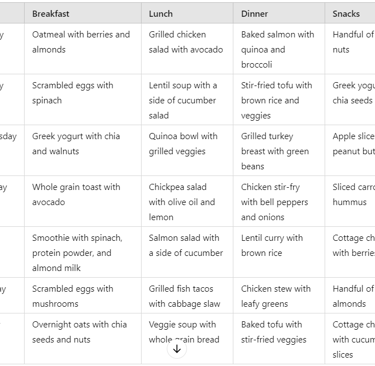Screen dimensions: 375x366
Task: Click the Smoothie with spinach and protein powder cell
Action: pos(83,252)
